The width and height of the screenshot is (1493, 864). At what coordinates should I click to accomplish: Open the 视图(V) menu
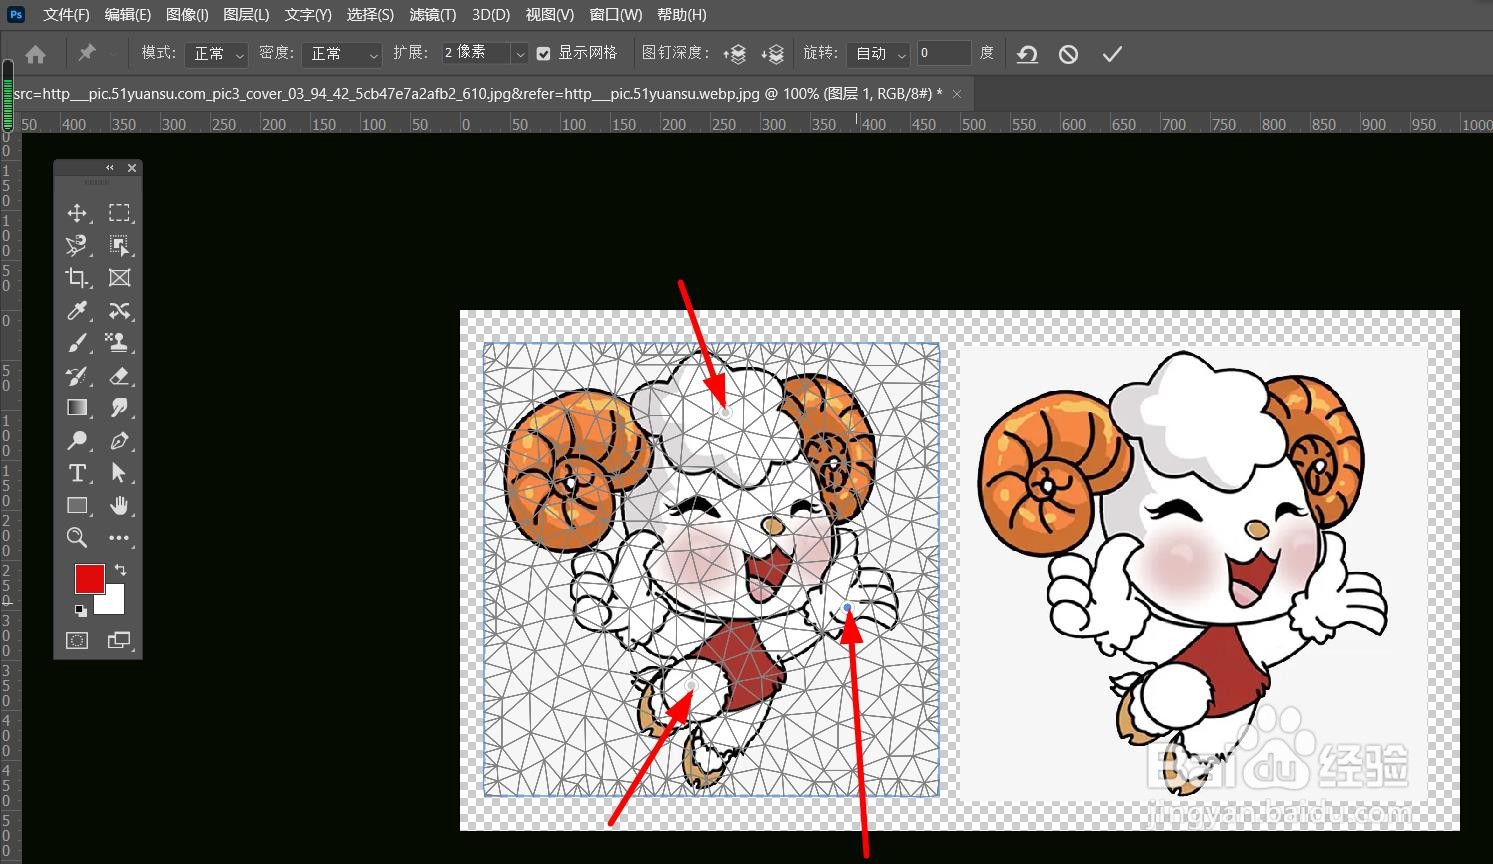[550, 14]
